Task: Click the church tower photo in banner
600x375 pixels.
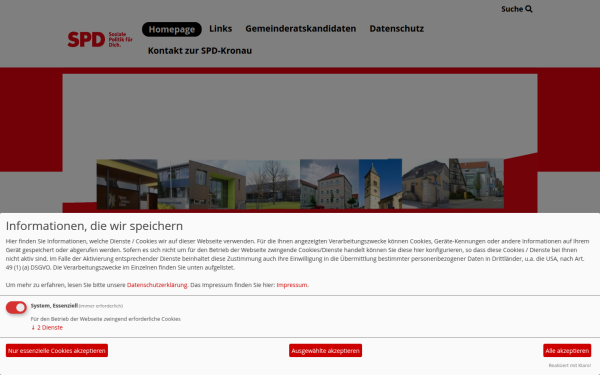Action: (380, 184)
